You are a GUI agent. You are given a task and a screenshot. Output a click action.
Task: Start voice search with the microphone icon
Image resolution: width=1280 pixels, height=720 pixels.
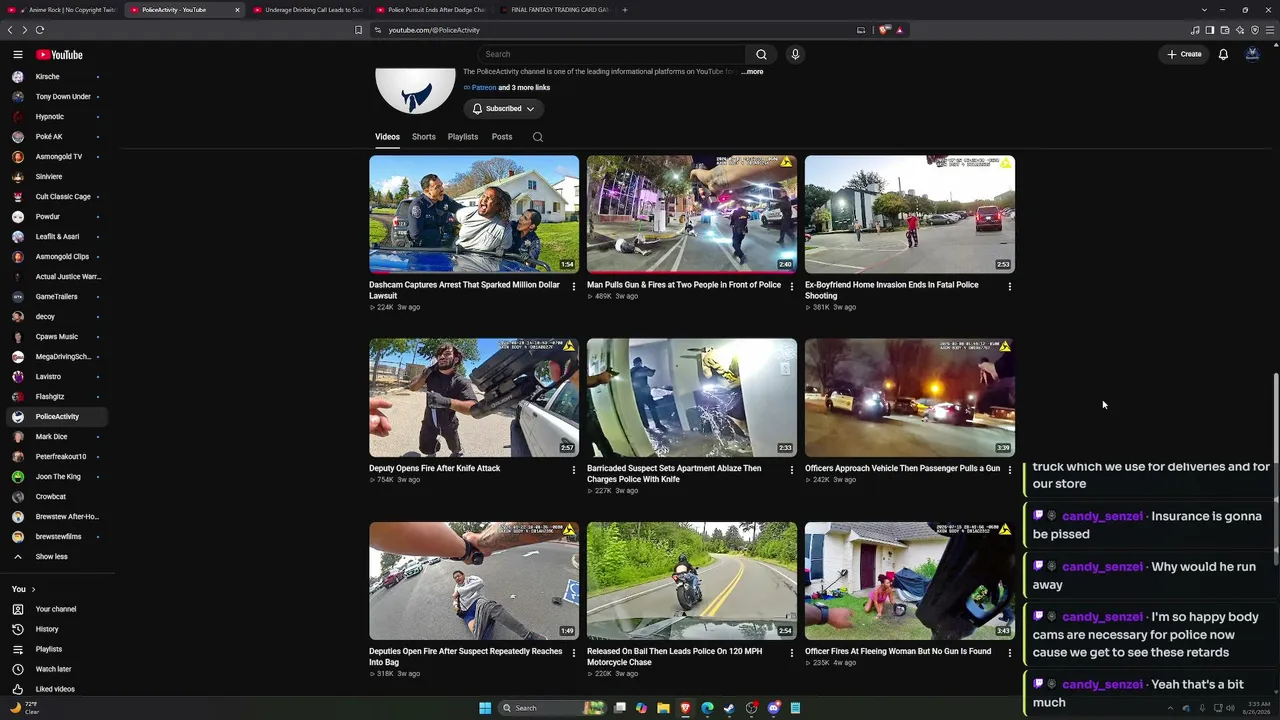coord(795,54)
